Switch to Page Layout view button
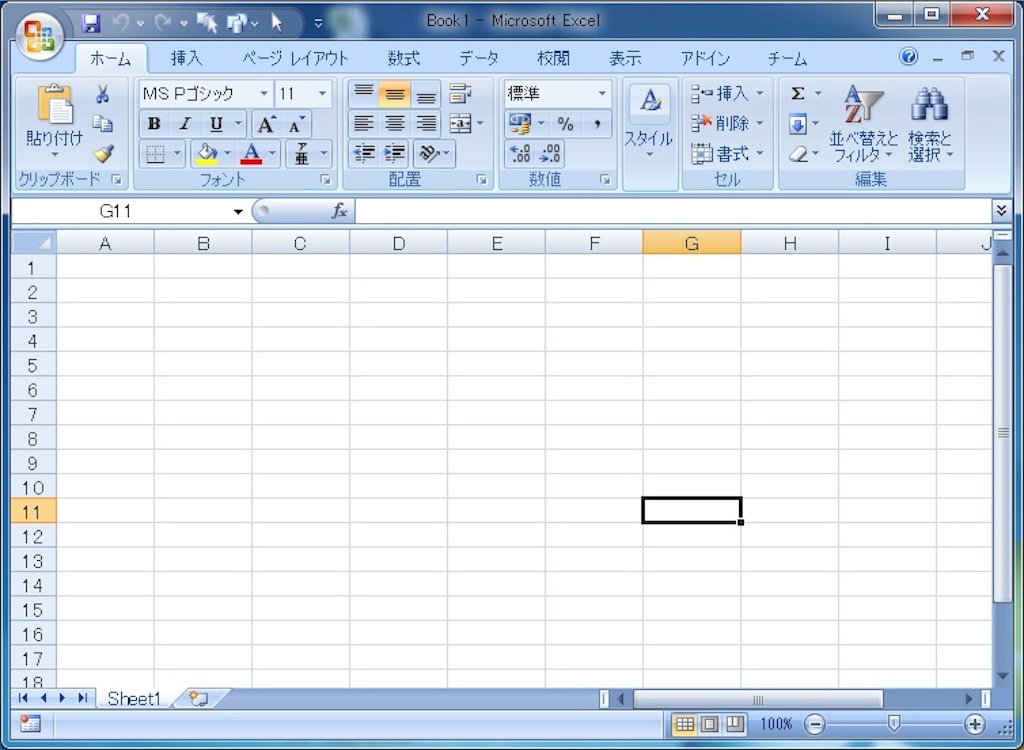Image resolution: width=1024 pixels, height=750 pixels. tap(710, 724)
